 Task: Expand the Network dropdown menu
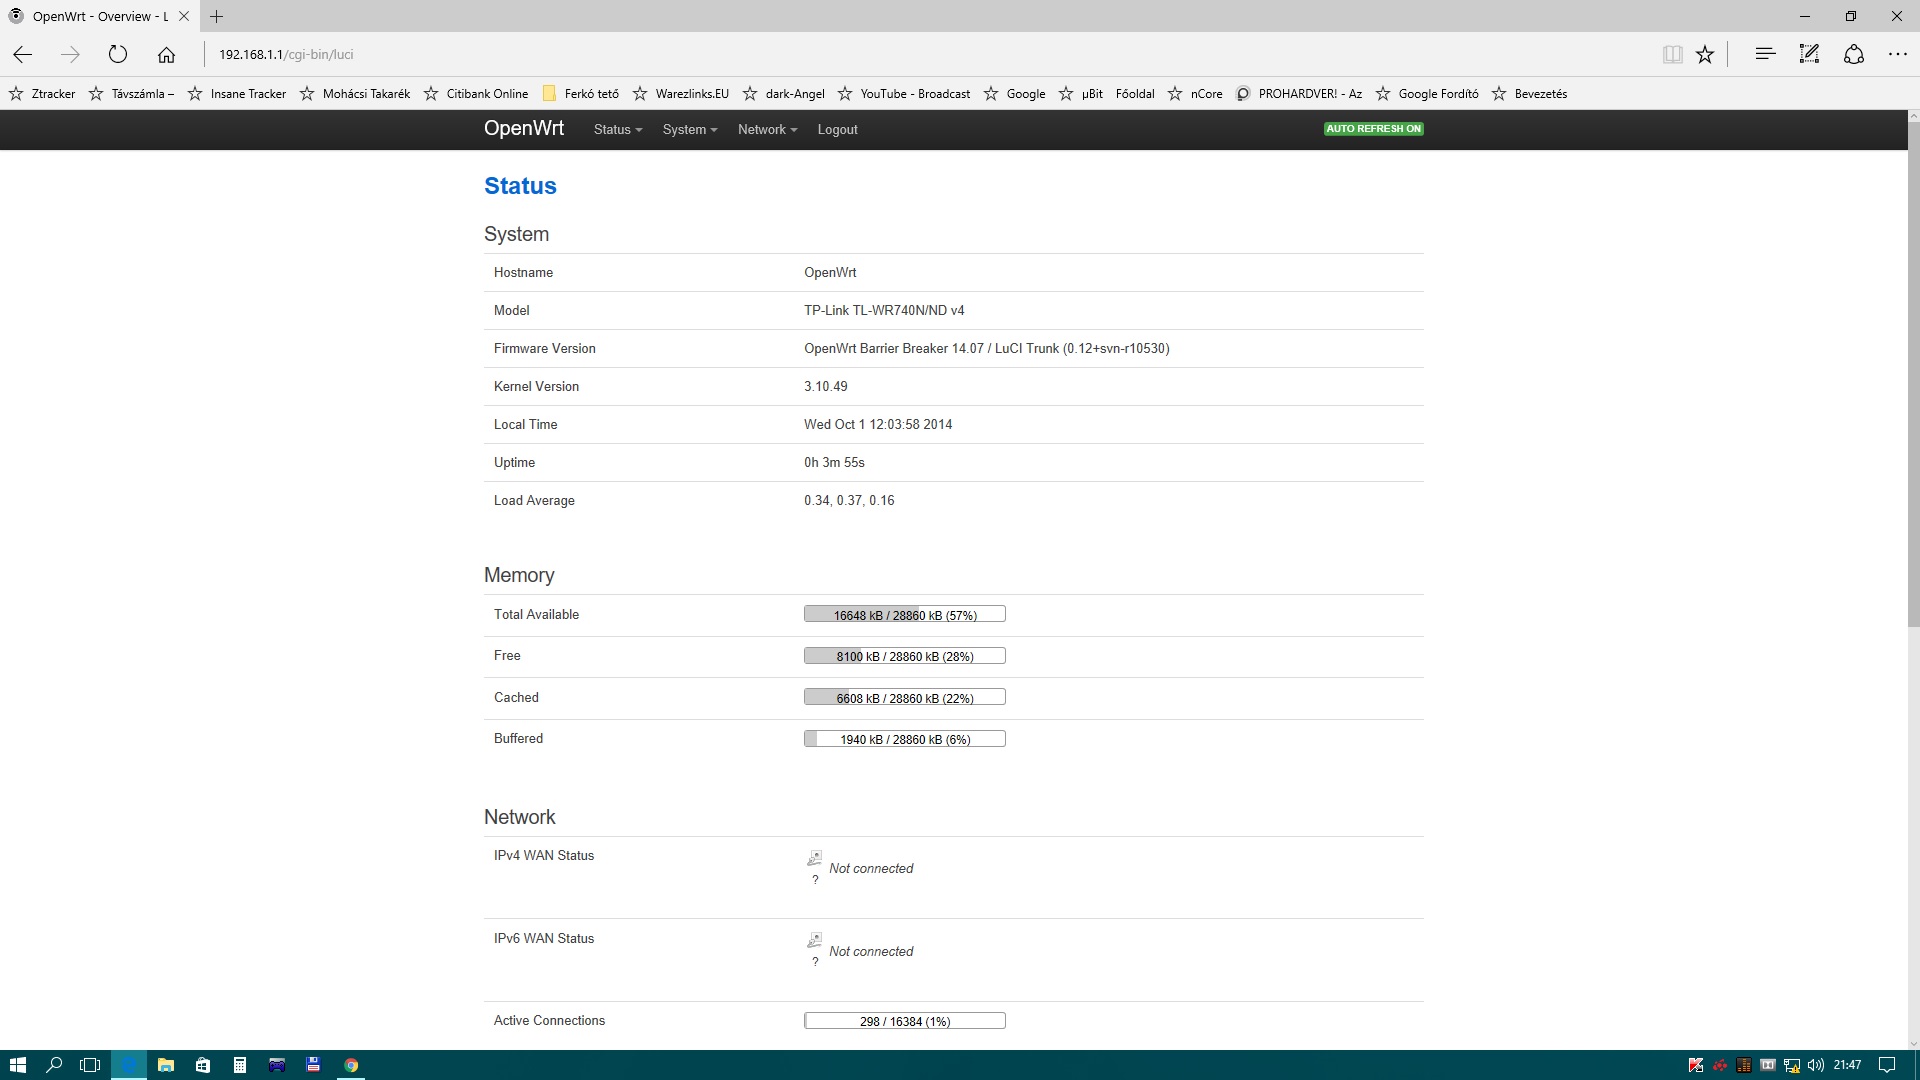[767, 130]
